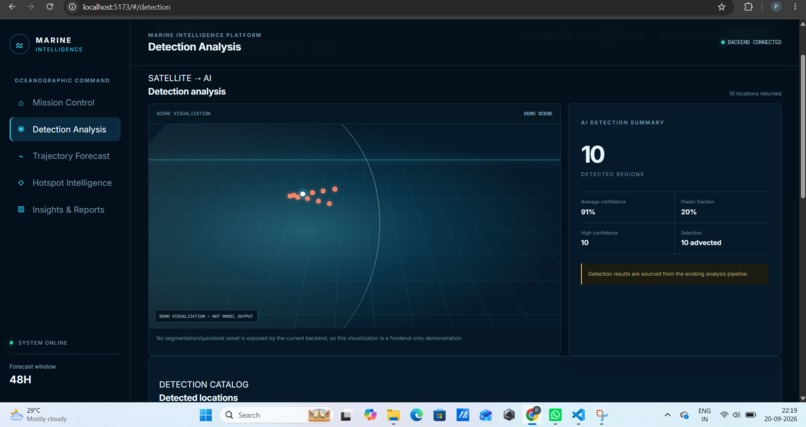Screen dimensions: 806x427
Task: Click the address bar URL
Action: pos(126,7)
